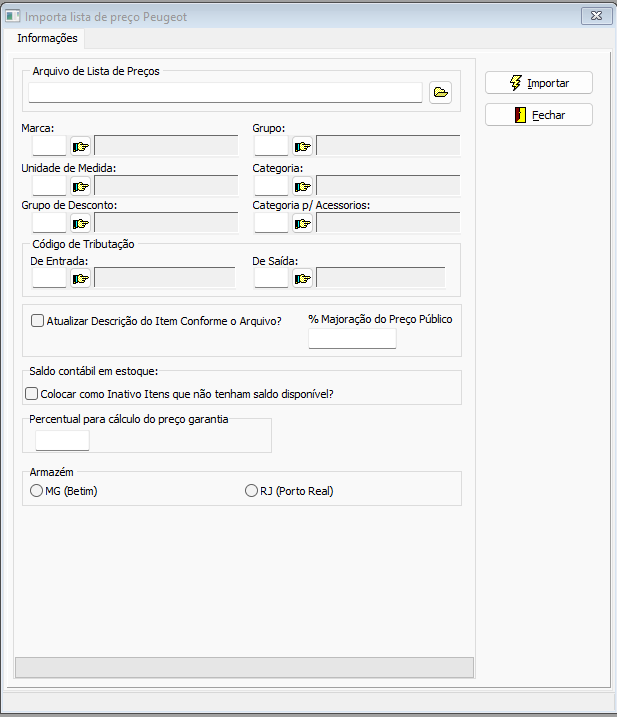The width and height of the screenshot is (617, 717).
Task: Click the Fechar button
Action: [539, 115]
